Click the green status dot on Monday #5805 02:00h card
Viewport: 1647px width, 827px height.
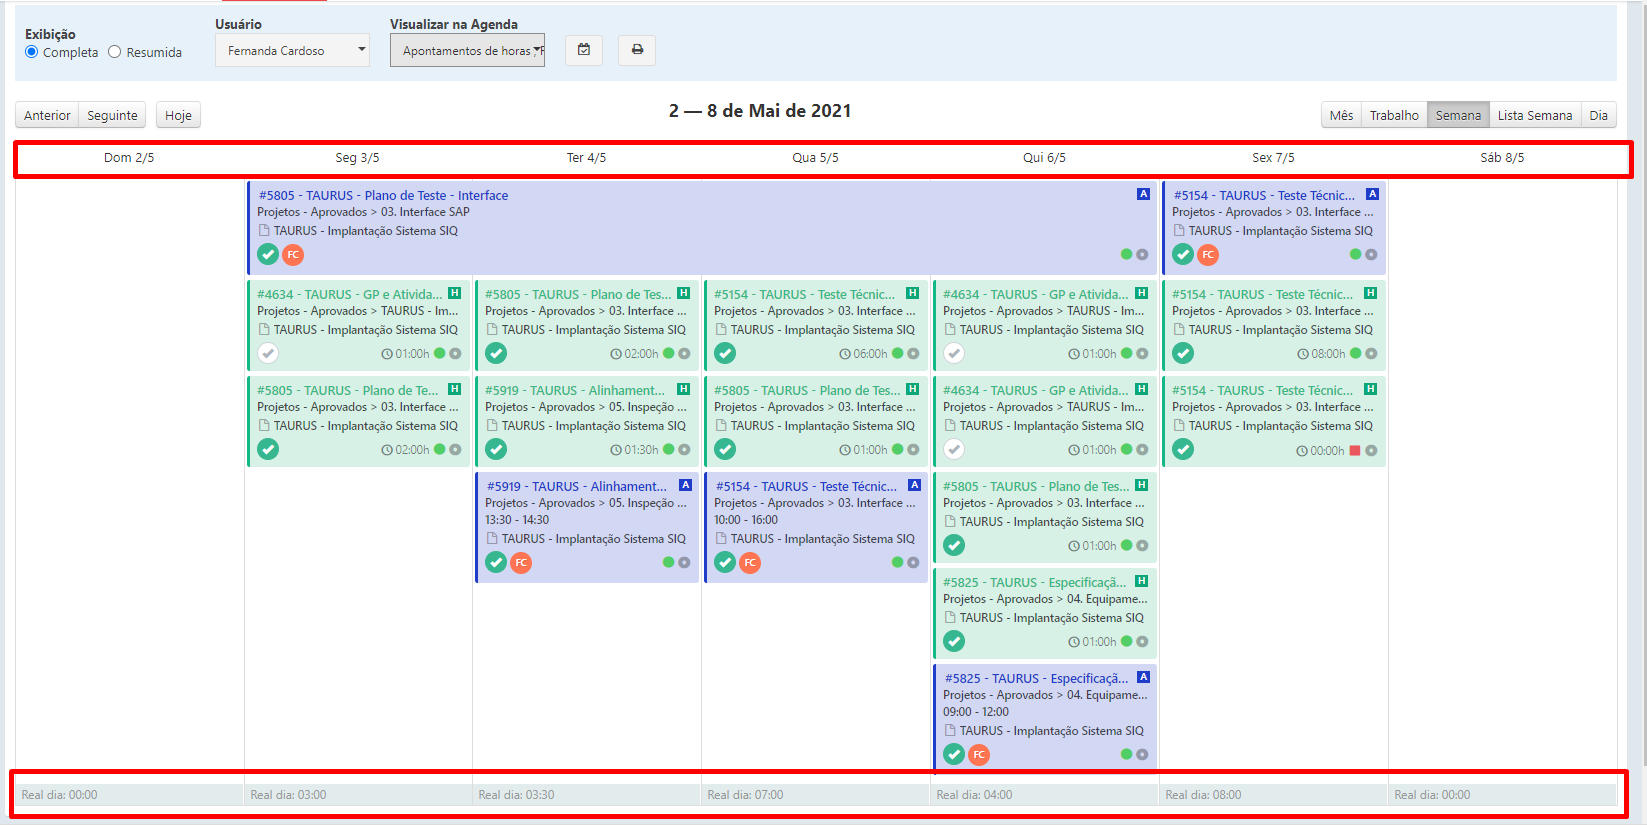[439, 449]
